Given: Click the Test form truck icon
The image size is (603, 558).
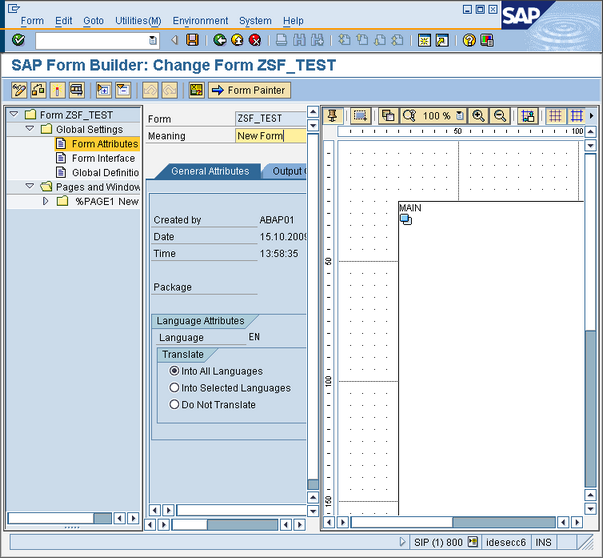Looking at the screenshot, I should [x=77, y=90].
